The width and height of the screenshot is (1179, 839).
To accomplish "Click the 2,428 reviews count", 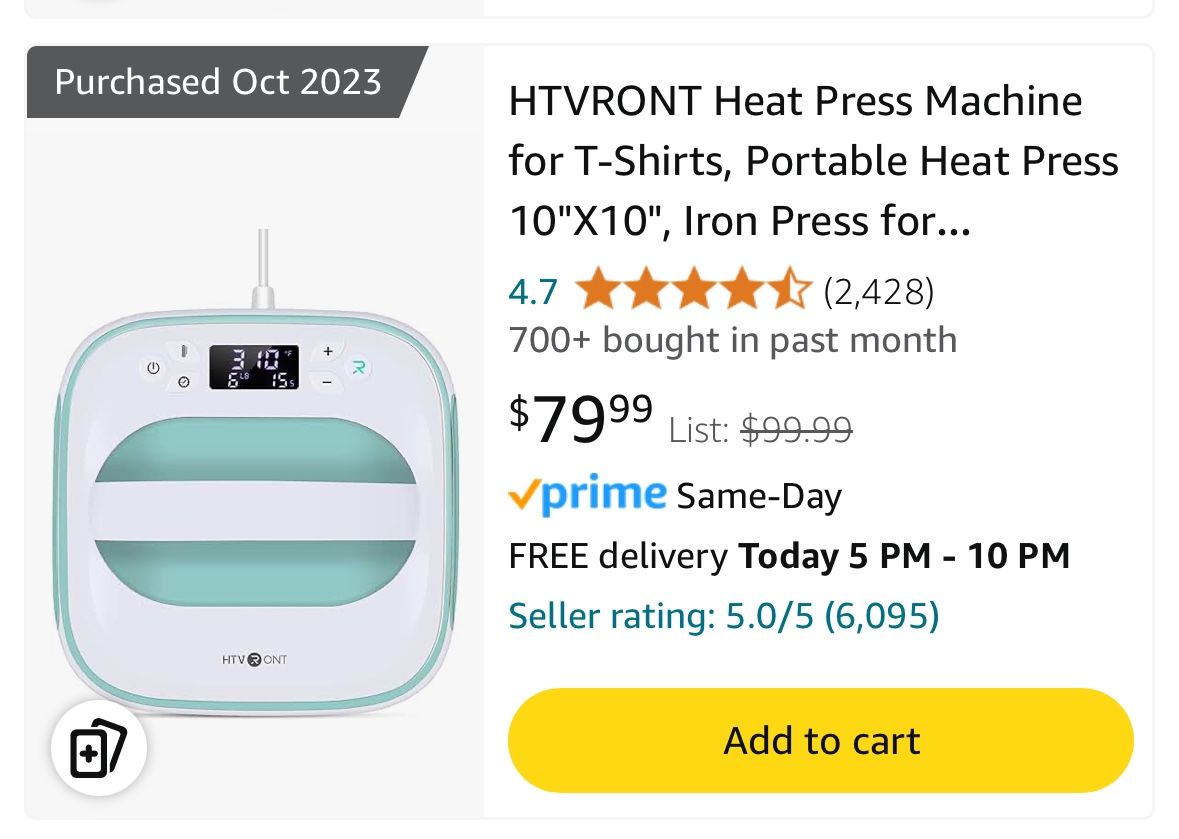I will click(x=878, y=291).
